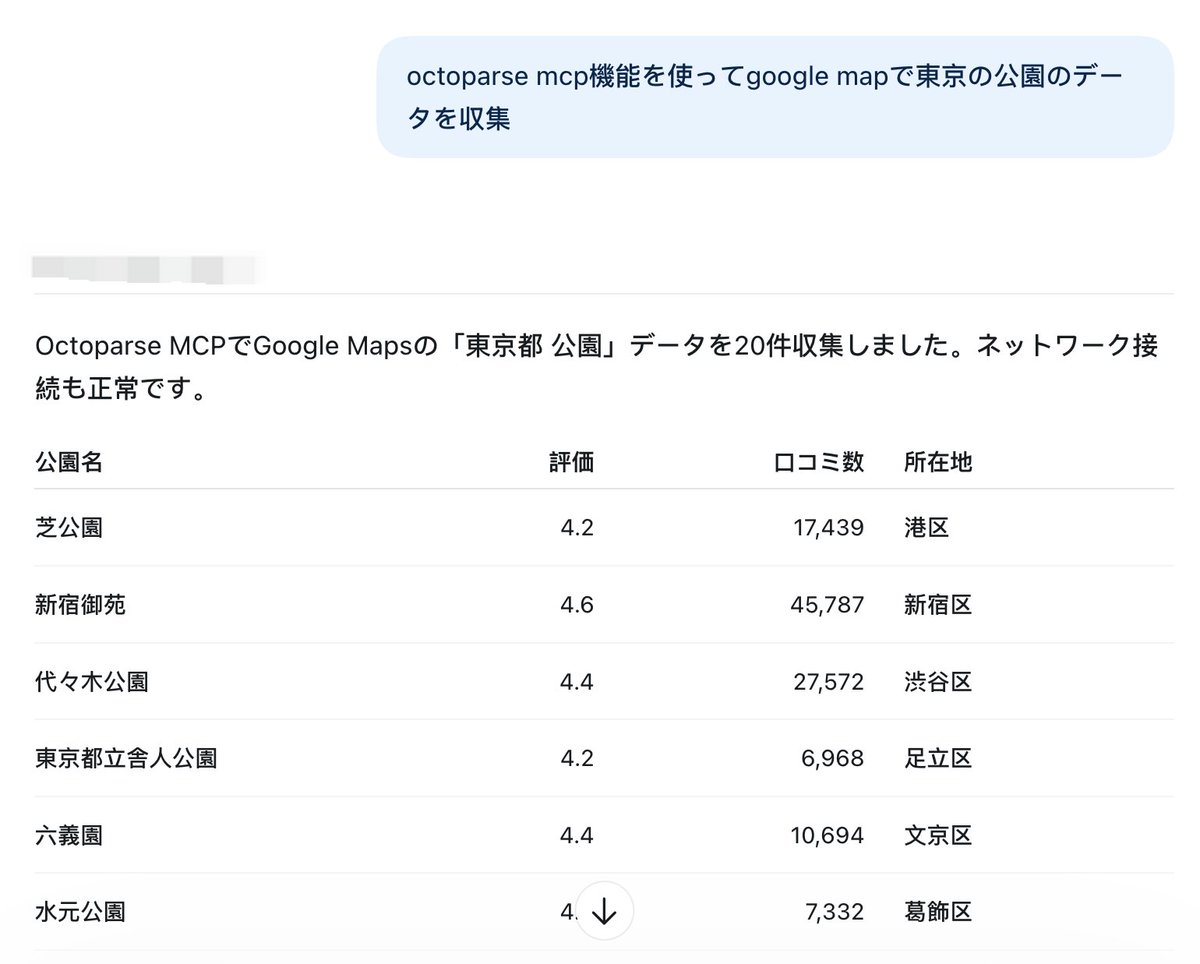Click the 4.2 rating for 東京都立舎人公園
This screenshot has width=1200, height=964.
click(x=576, y=758)
